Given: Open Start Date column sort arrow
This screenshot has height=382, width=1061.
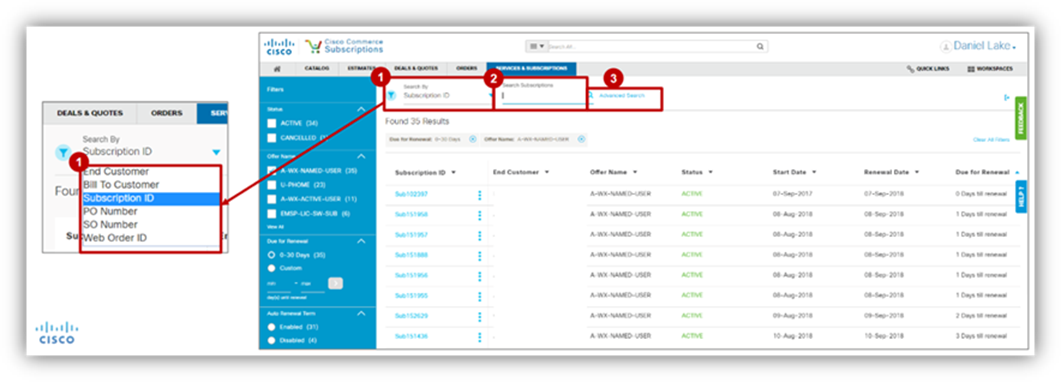Looking at the screenshot, I should click(x=813, y=172).
